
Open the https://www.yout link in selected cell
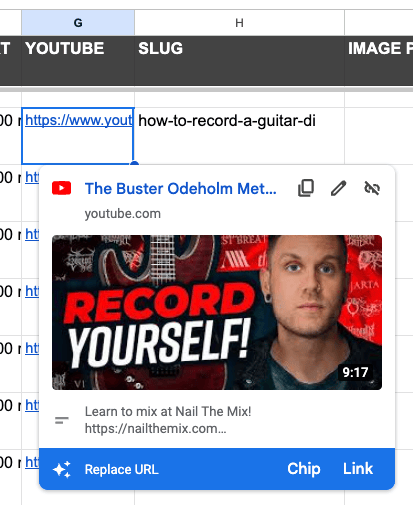click(x=79, y=120)
